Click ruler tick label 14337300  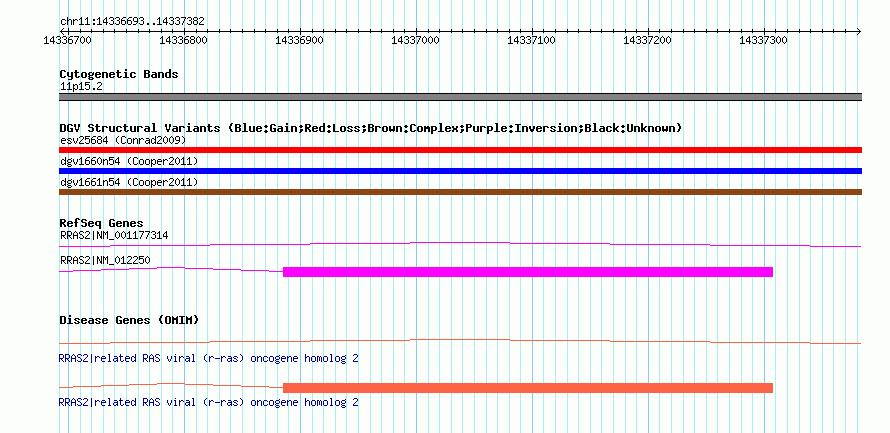(x=763, y=40)
